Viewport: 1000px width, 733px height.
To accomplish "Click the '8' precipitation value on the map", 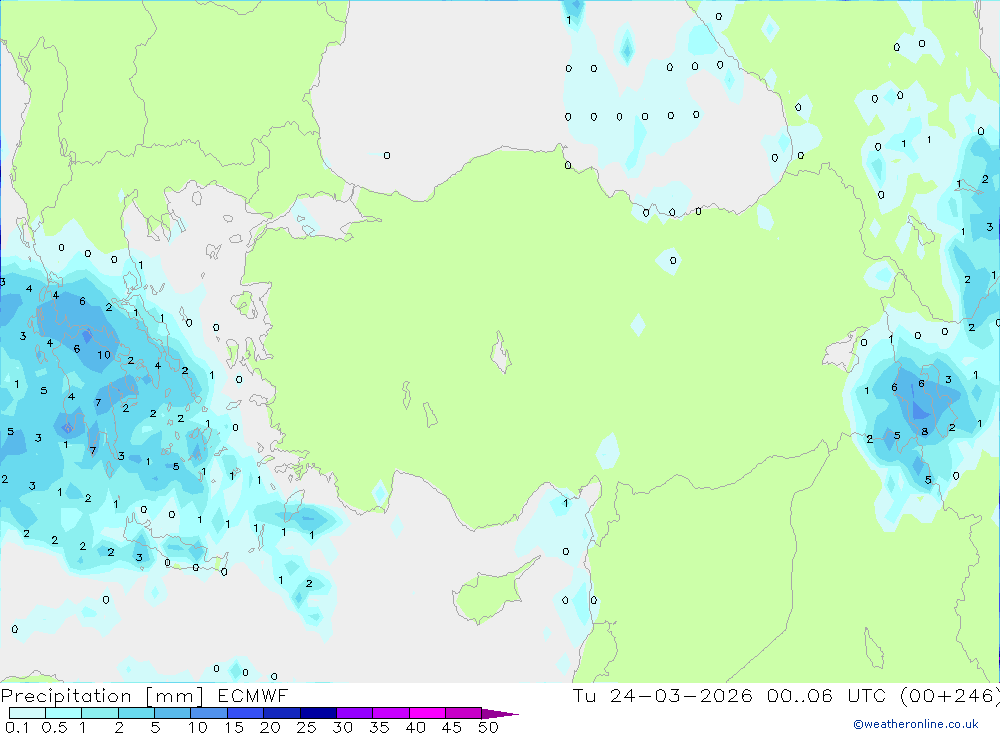I will coord(925,432).
